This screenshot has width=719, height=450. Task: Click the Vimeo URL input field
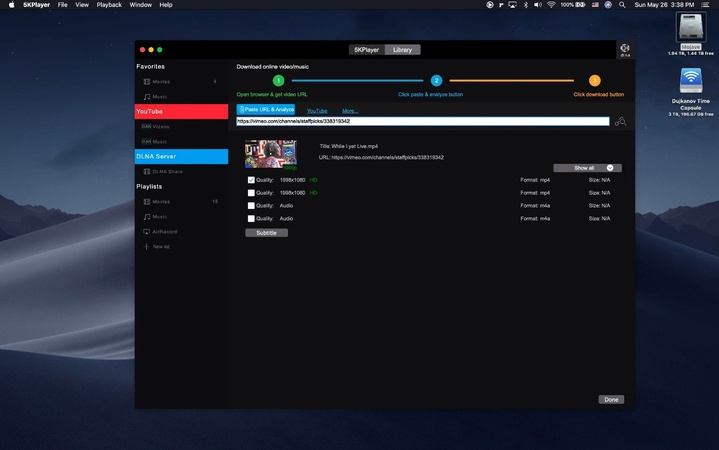point(422,121)
